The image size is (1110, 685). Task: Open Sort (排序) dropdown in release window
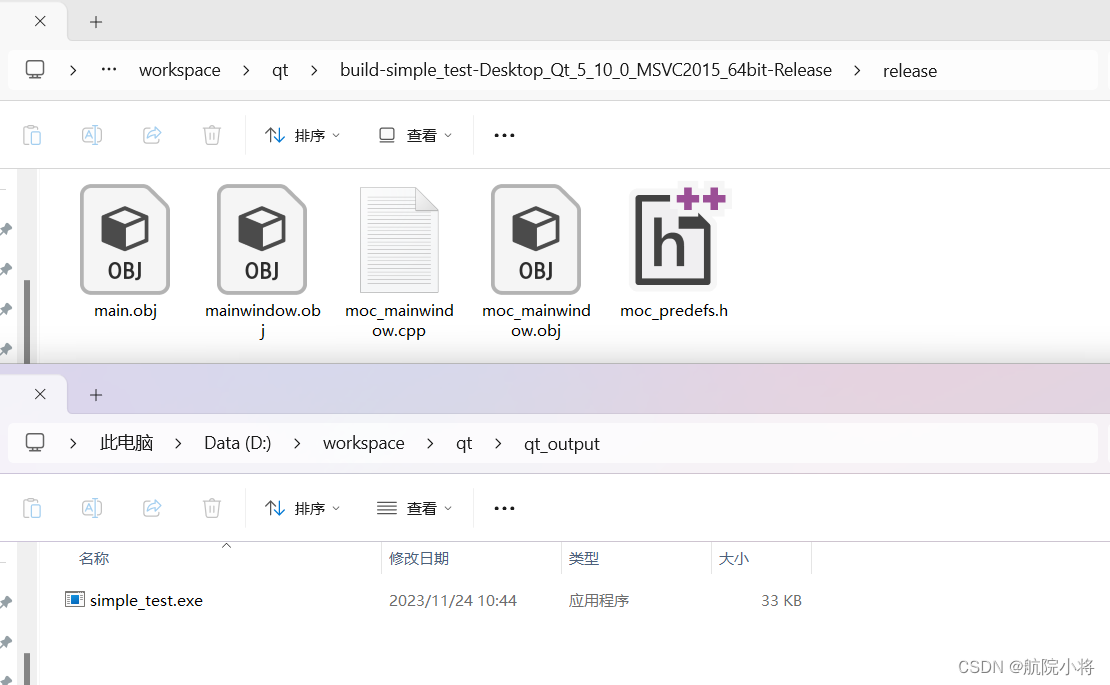coord(302,135)
